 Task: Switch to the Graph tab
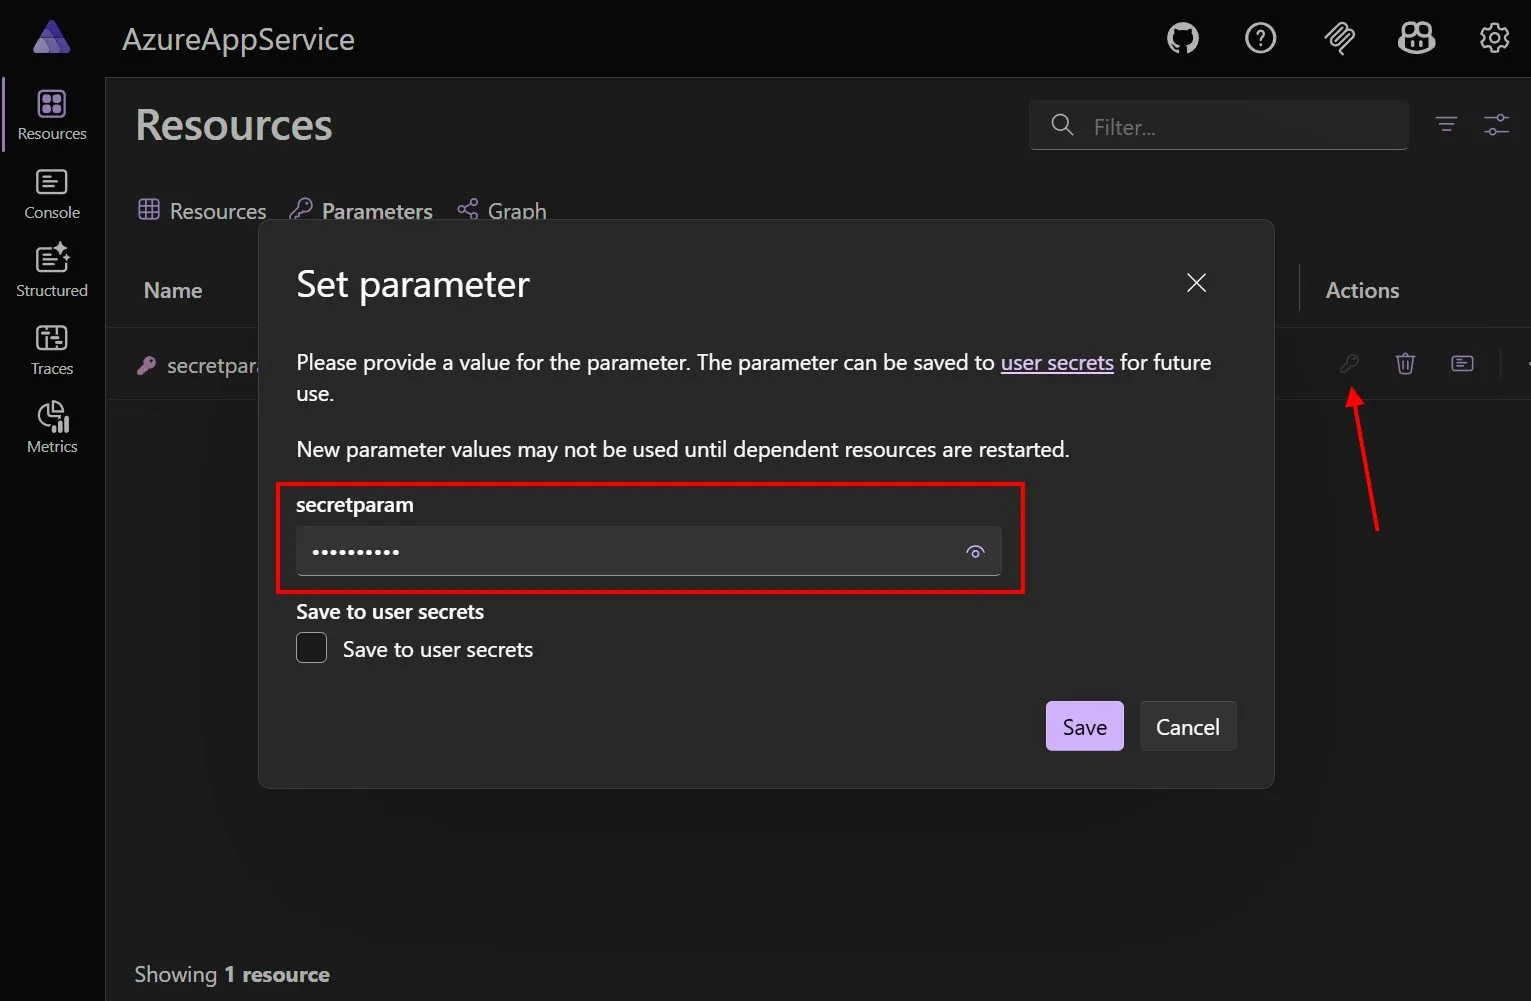pos(517,210)
